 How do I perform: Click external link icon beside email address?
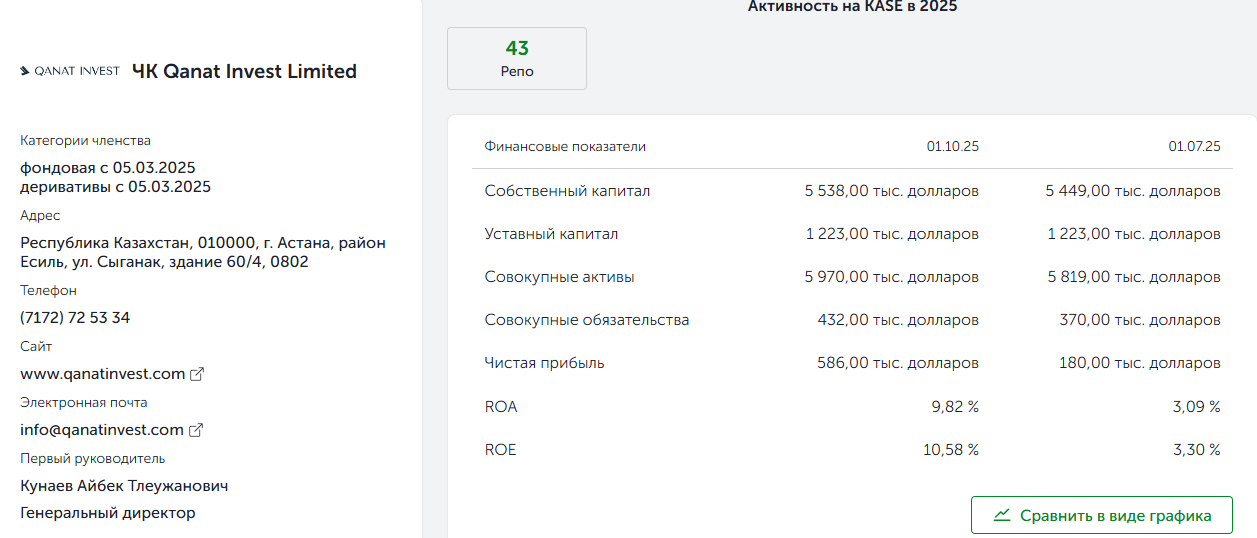pyautogui.click(x=196, y=430)
